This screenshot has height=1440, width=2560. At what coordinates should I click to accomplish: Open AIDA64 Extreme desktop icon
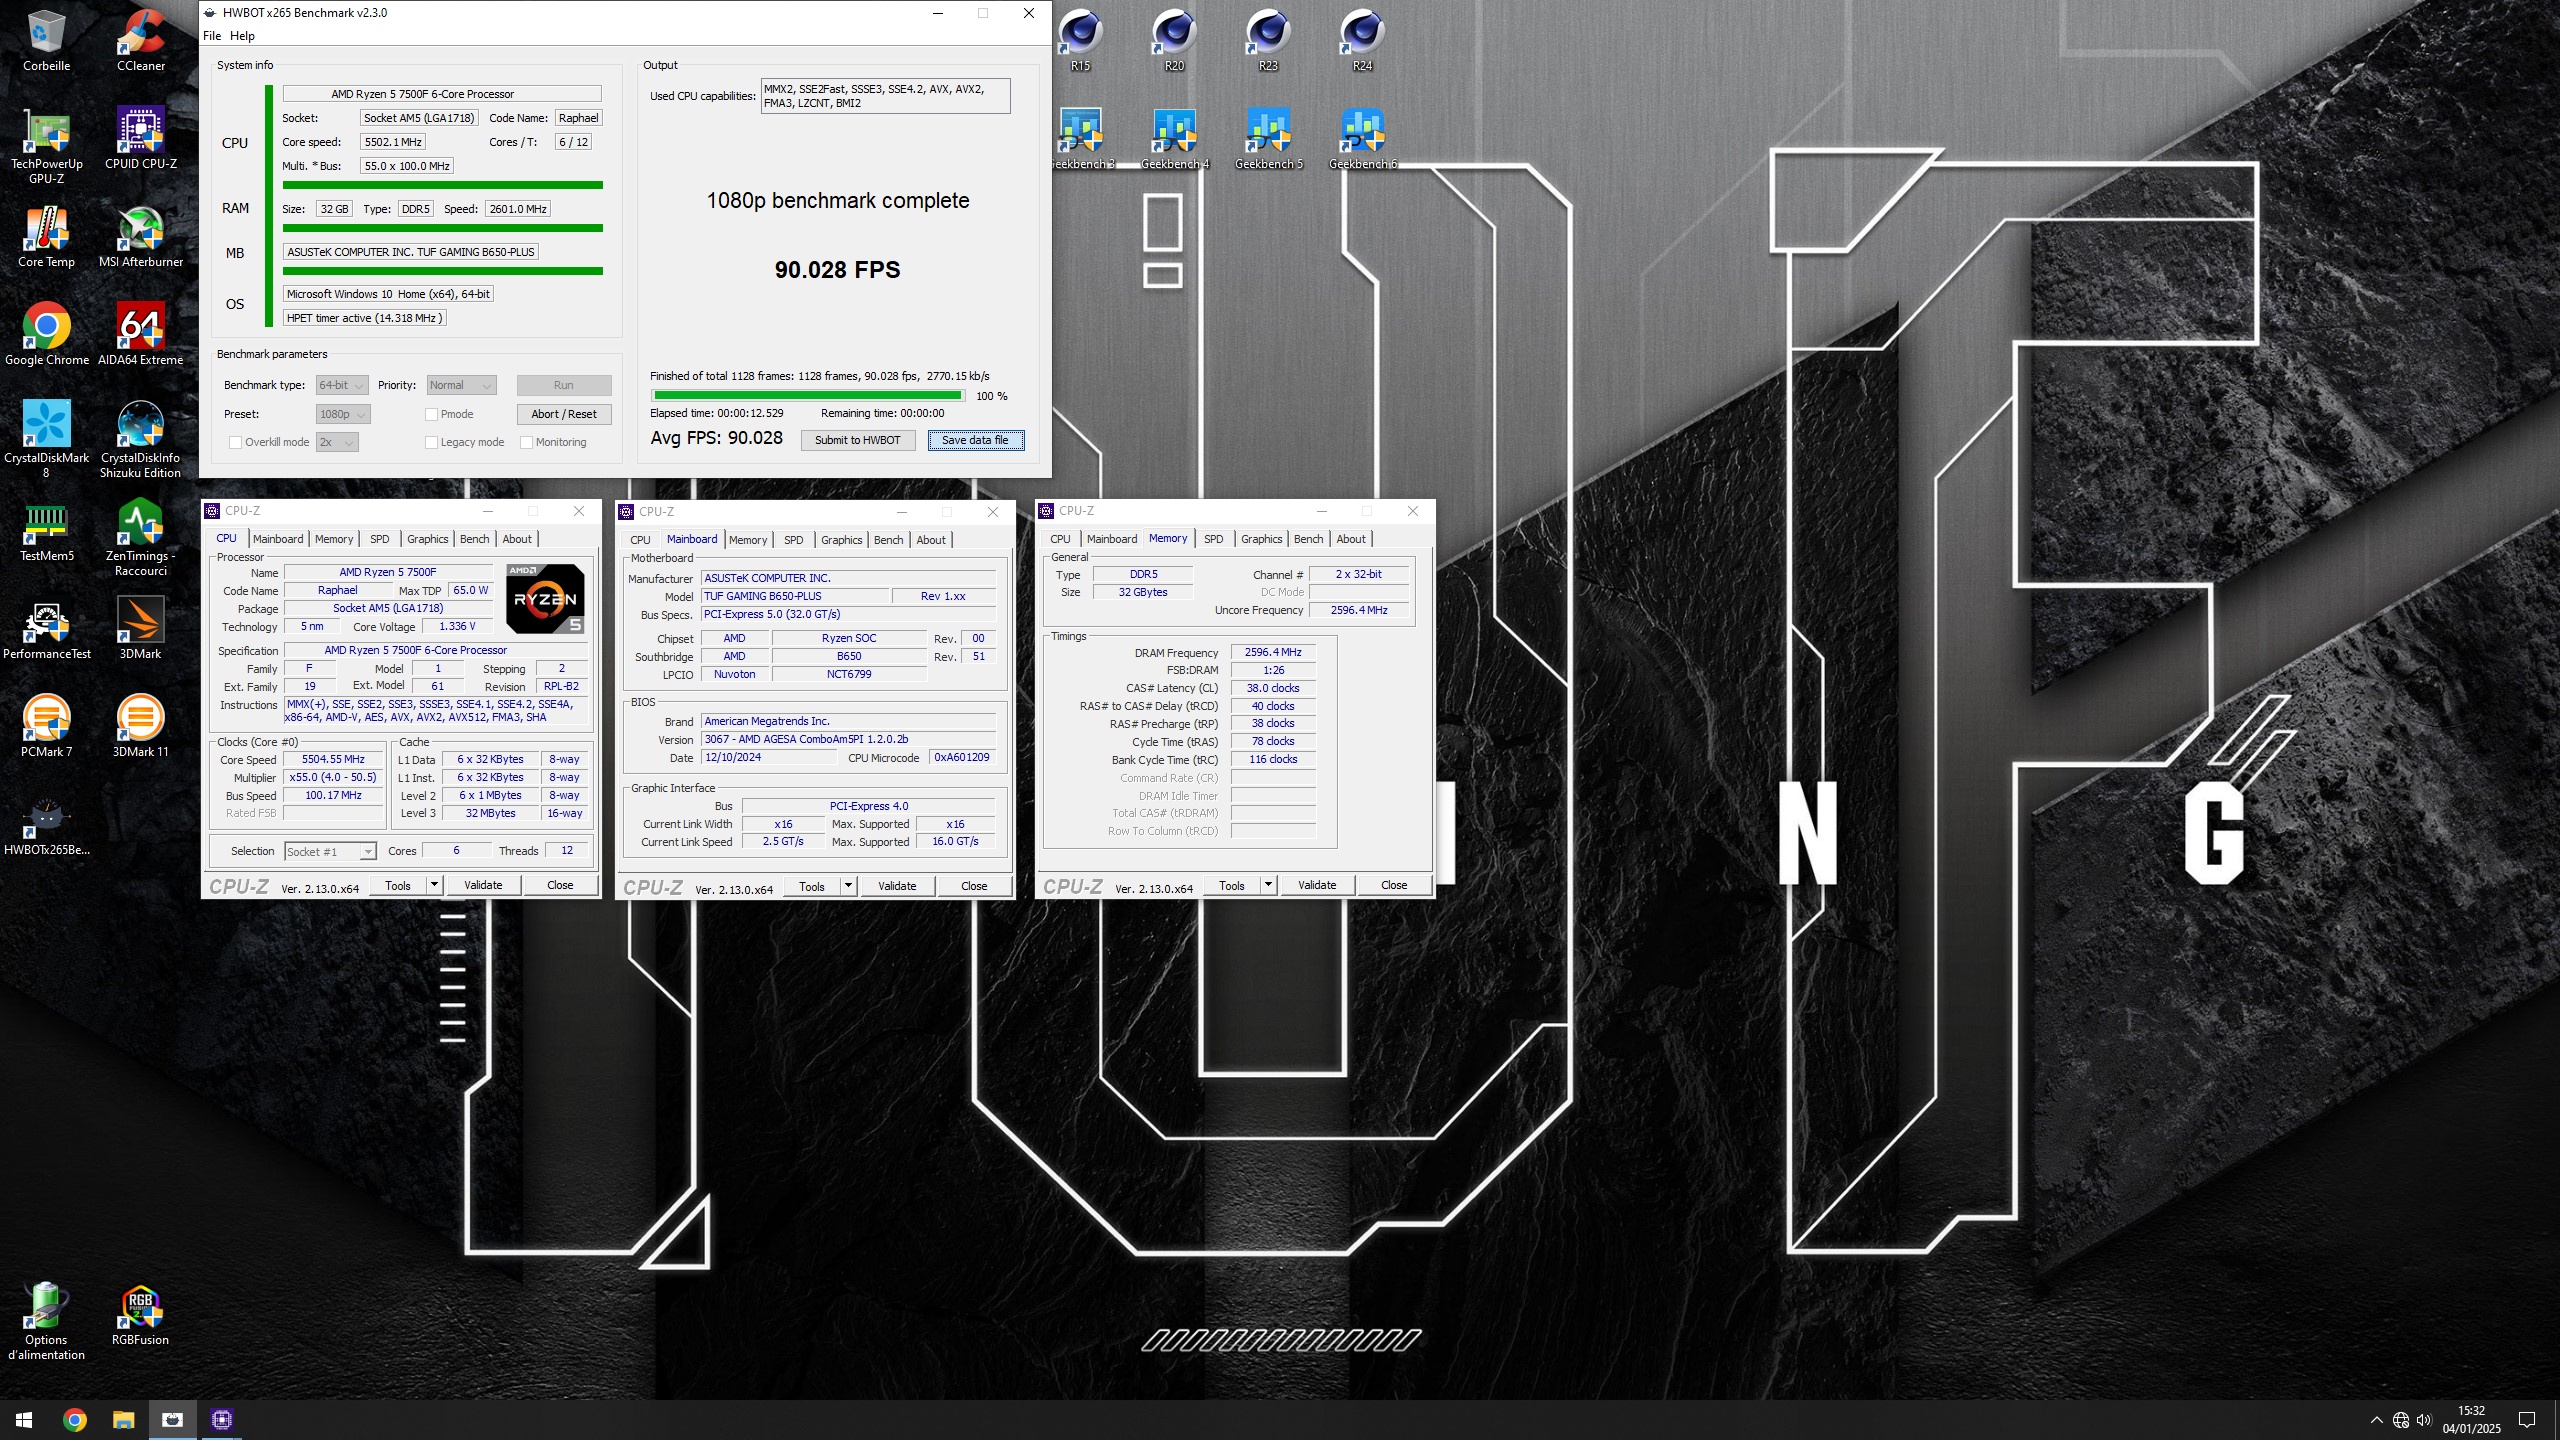pyautogui.click(x=140, y=334)
